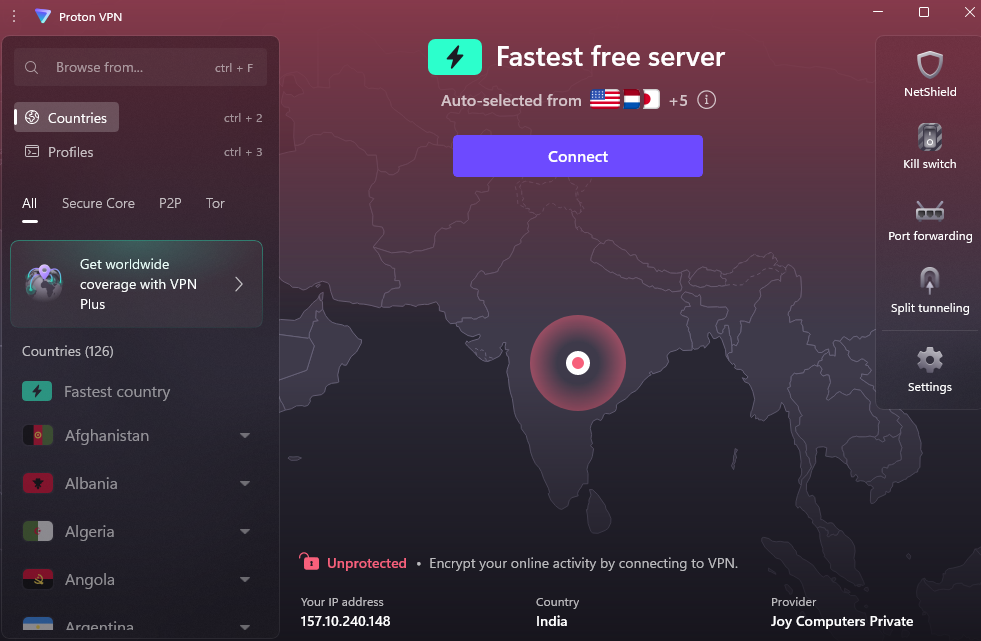981x641 pixels.
Task: Expand the Afghanistan server list
Action: coord(245,436)
